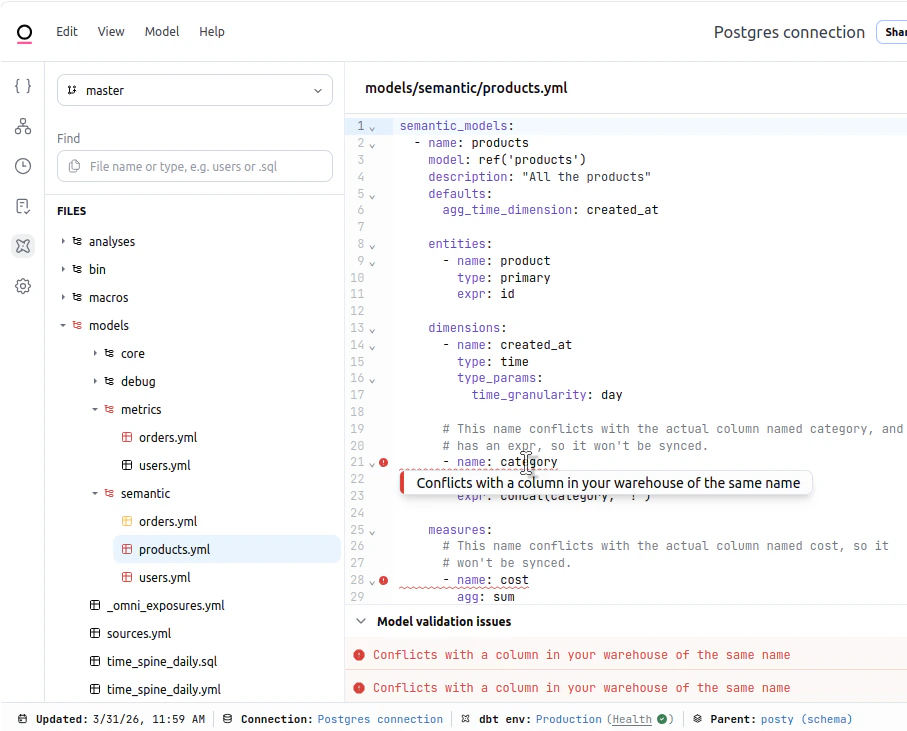Open the posty (schema) parent link
907x731 pixels.
click(806, 719)
